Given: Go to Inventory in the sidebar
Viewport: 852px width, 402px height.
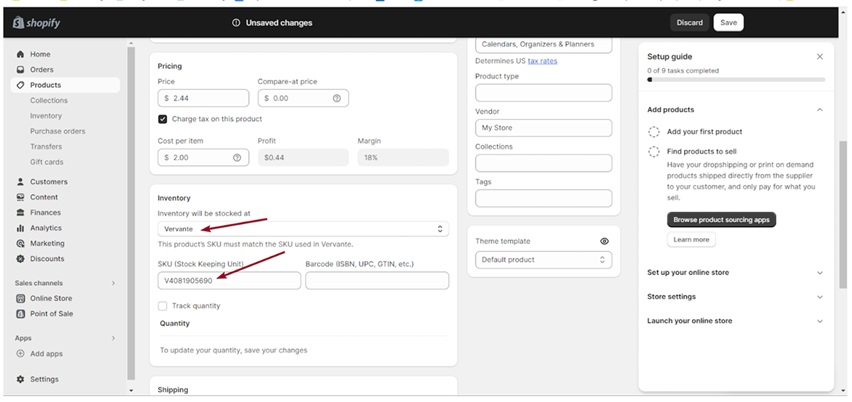Looking at the screenshot, I should (x=46, y=116).
